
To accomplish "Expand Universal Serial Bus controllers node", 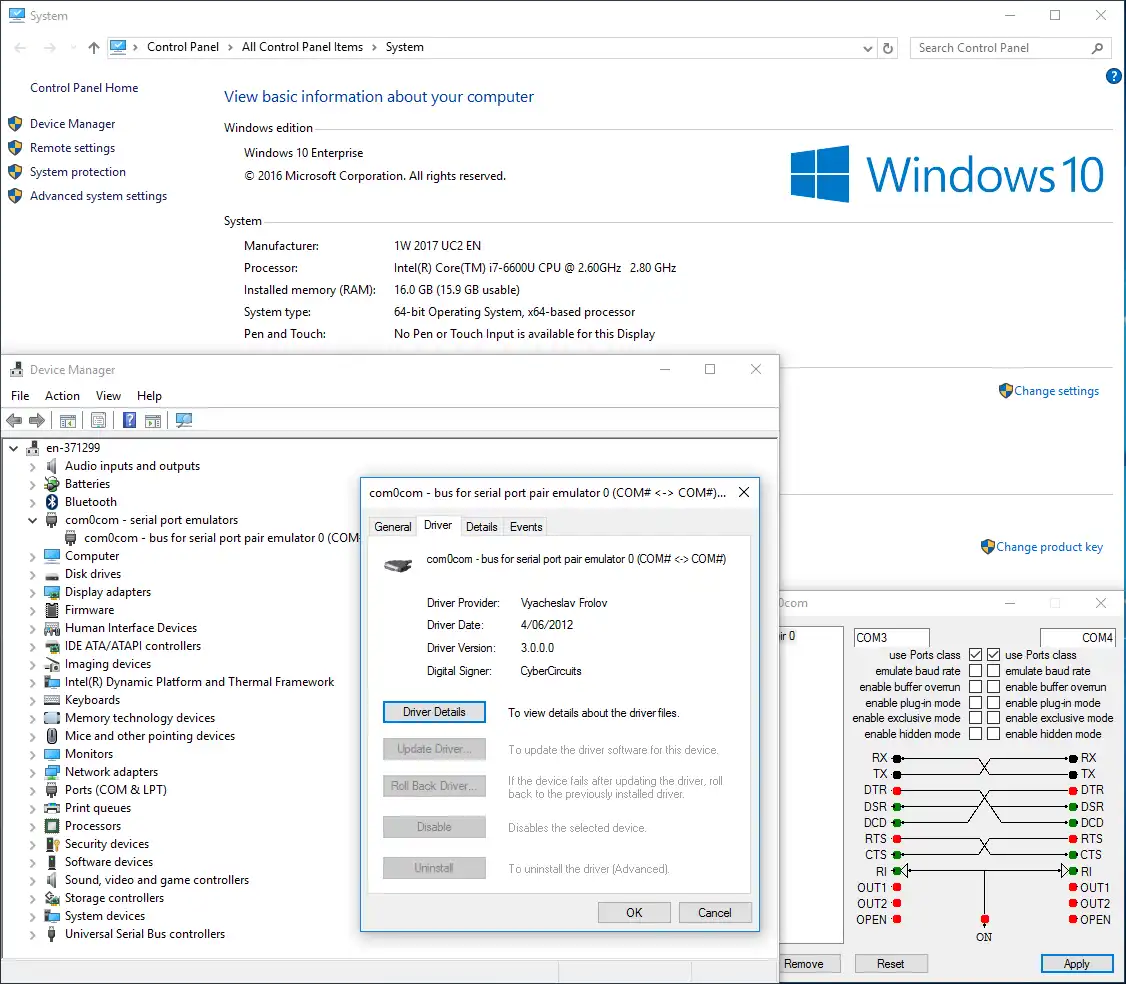I will [x=32, y=934].
